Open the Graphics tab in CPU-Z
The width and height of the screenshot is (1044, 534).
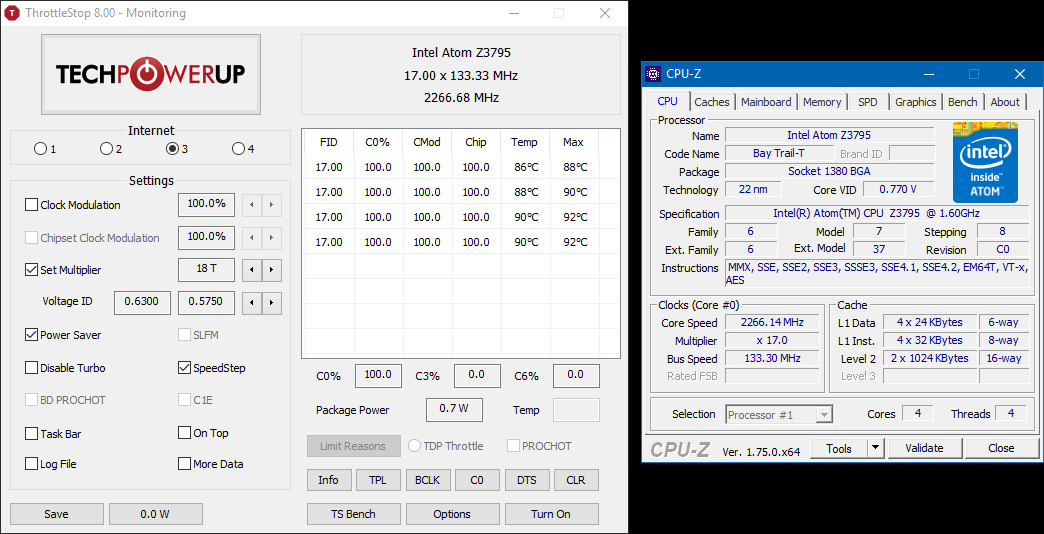915,102
